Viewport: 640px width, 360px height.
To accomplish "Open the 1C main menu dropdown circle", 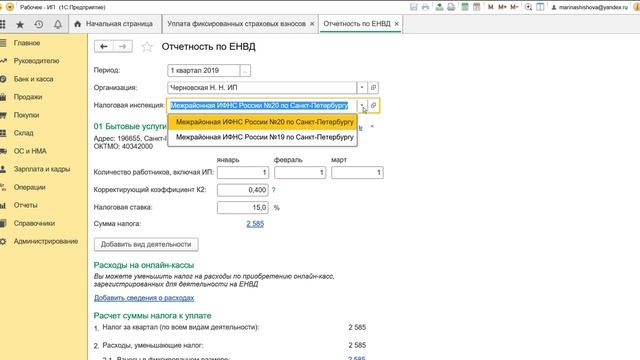I will coord(10,7).
